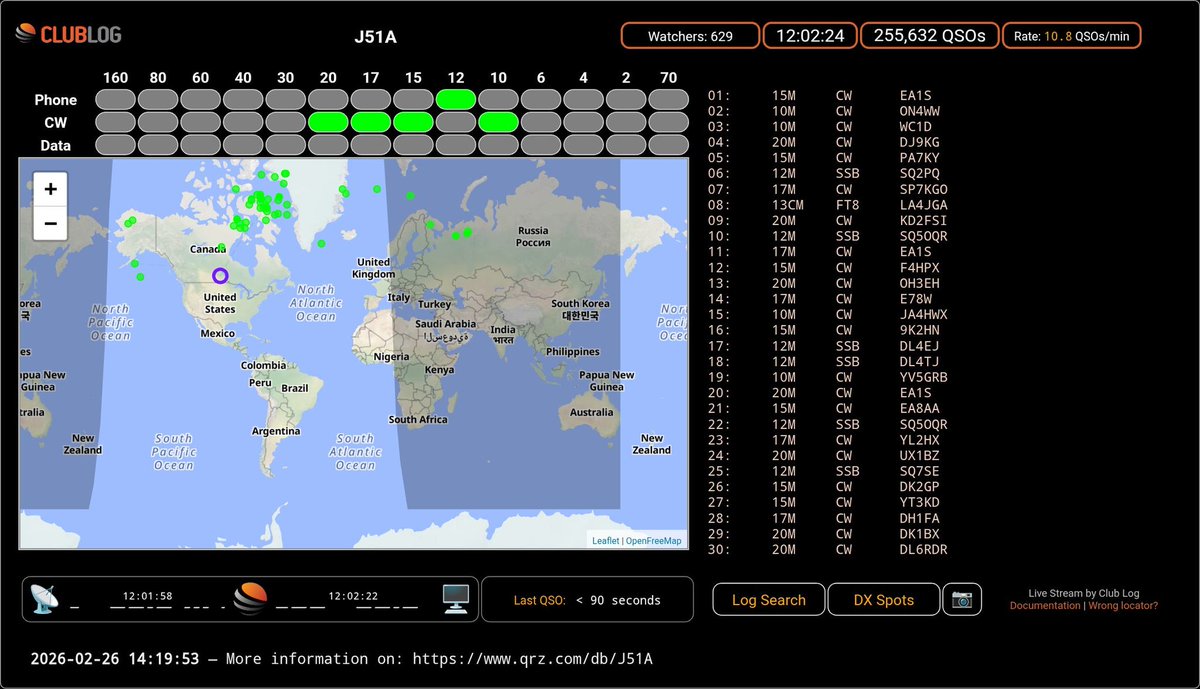Click the DX Spots button
The height and width of the screenshot is (689, 1200).
click(883, 599)
